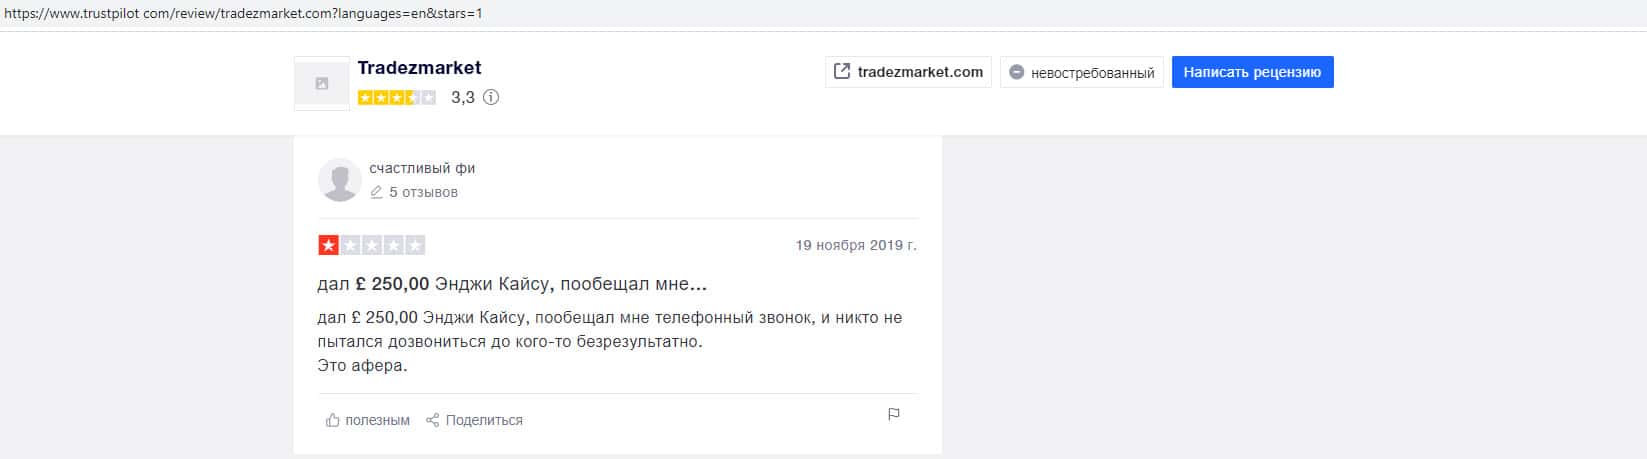Click the red one-star review rating
This screenshot has width=1647, height=459.
[371, 245]
